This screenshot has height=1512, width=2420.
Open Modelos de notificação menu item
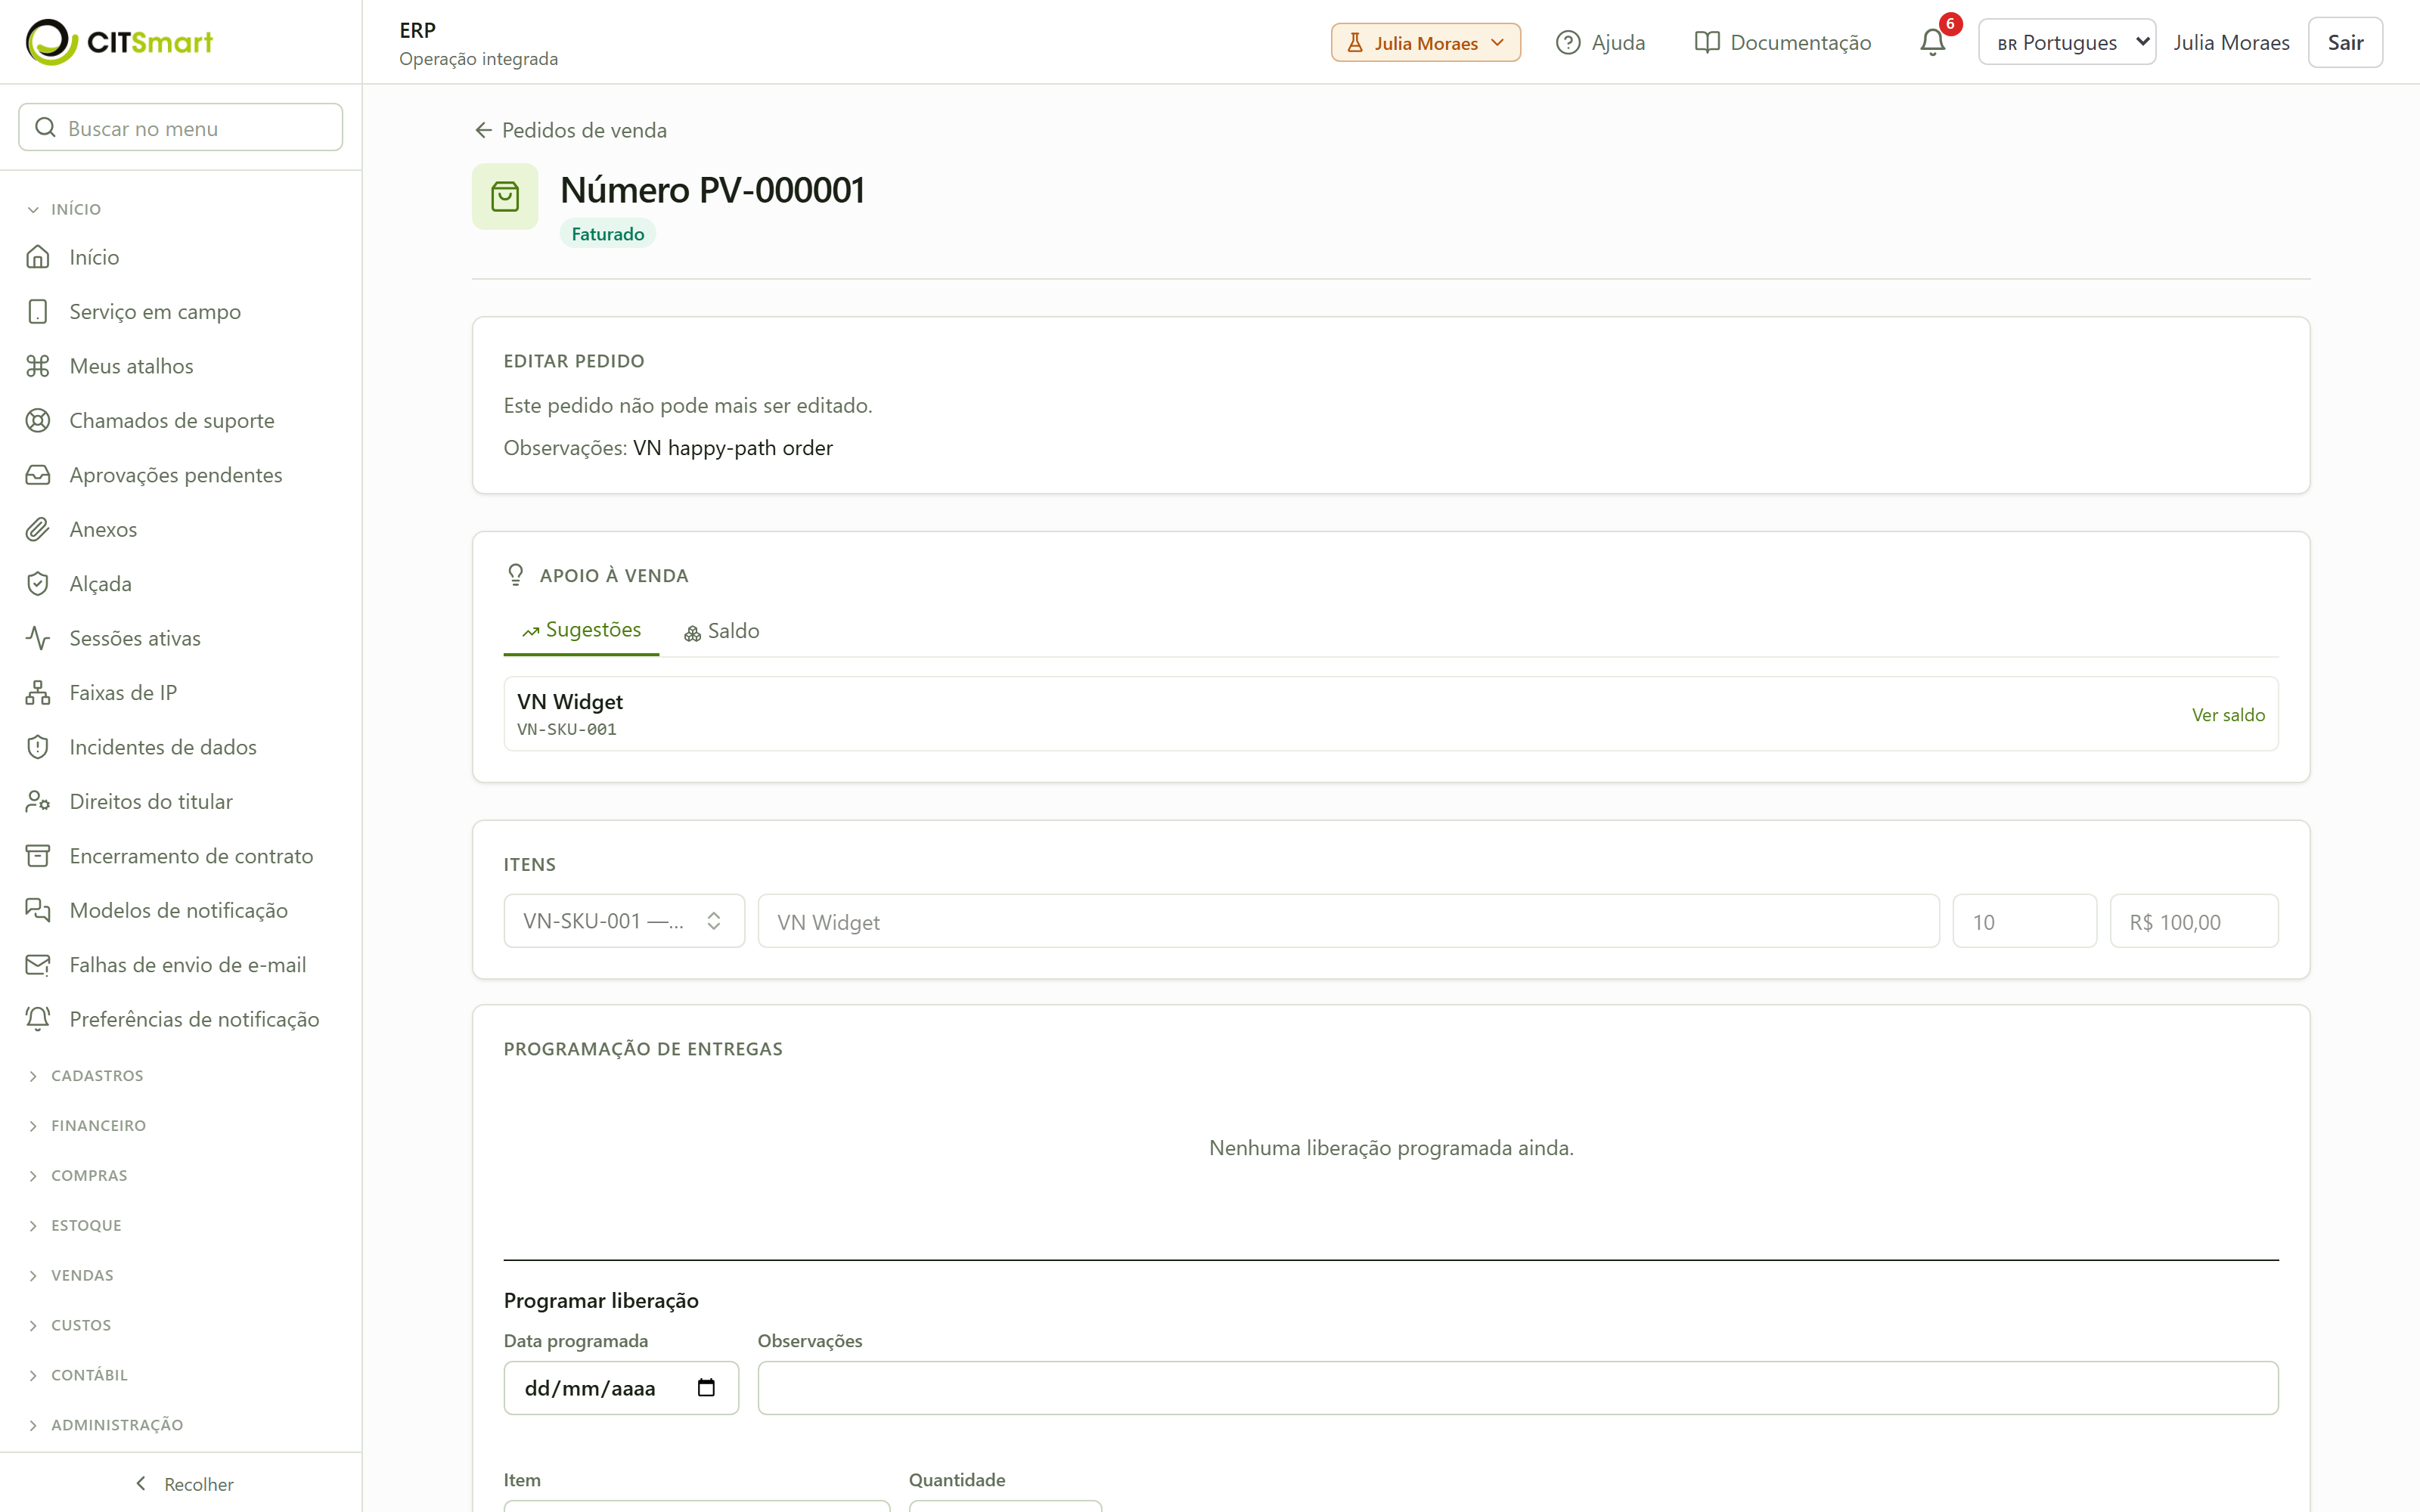pyautogui.click(x=181, y=911)
